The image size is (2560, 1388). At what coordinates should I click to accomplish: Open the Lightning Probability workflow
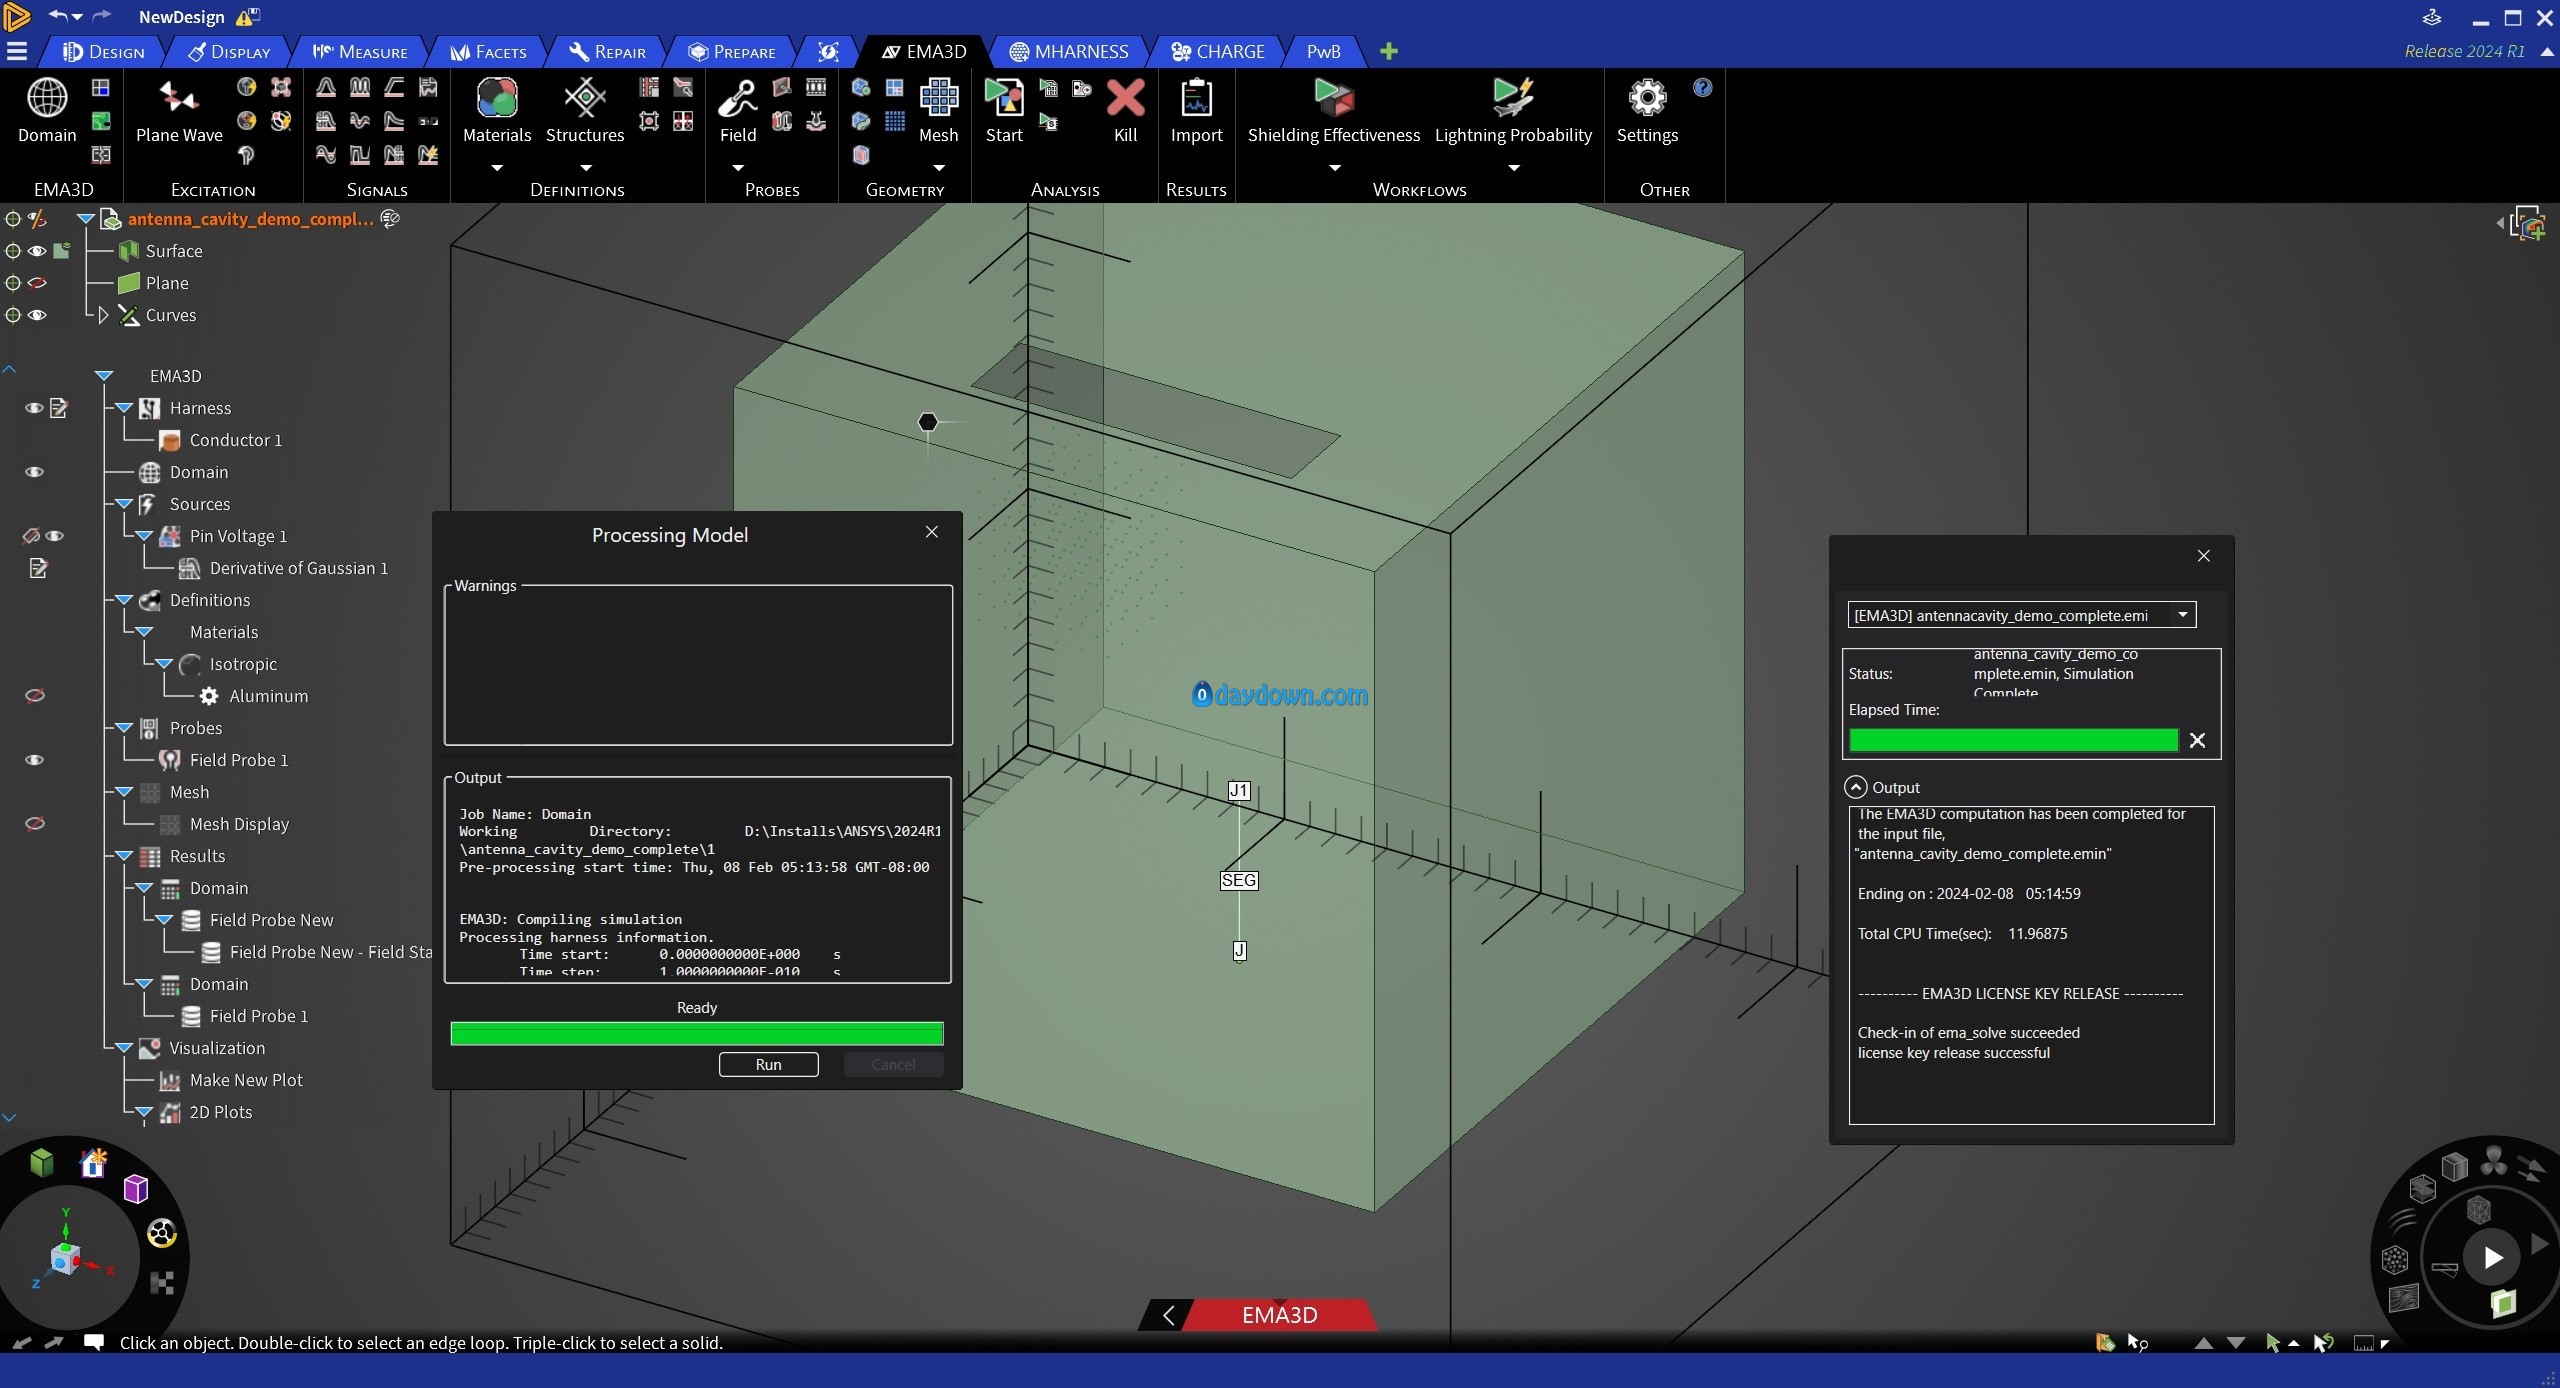(x=1513, y=98)
